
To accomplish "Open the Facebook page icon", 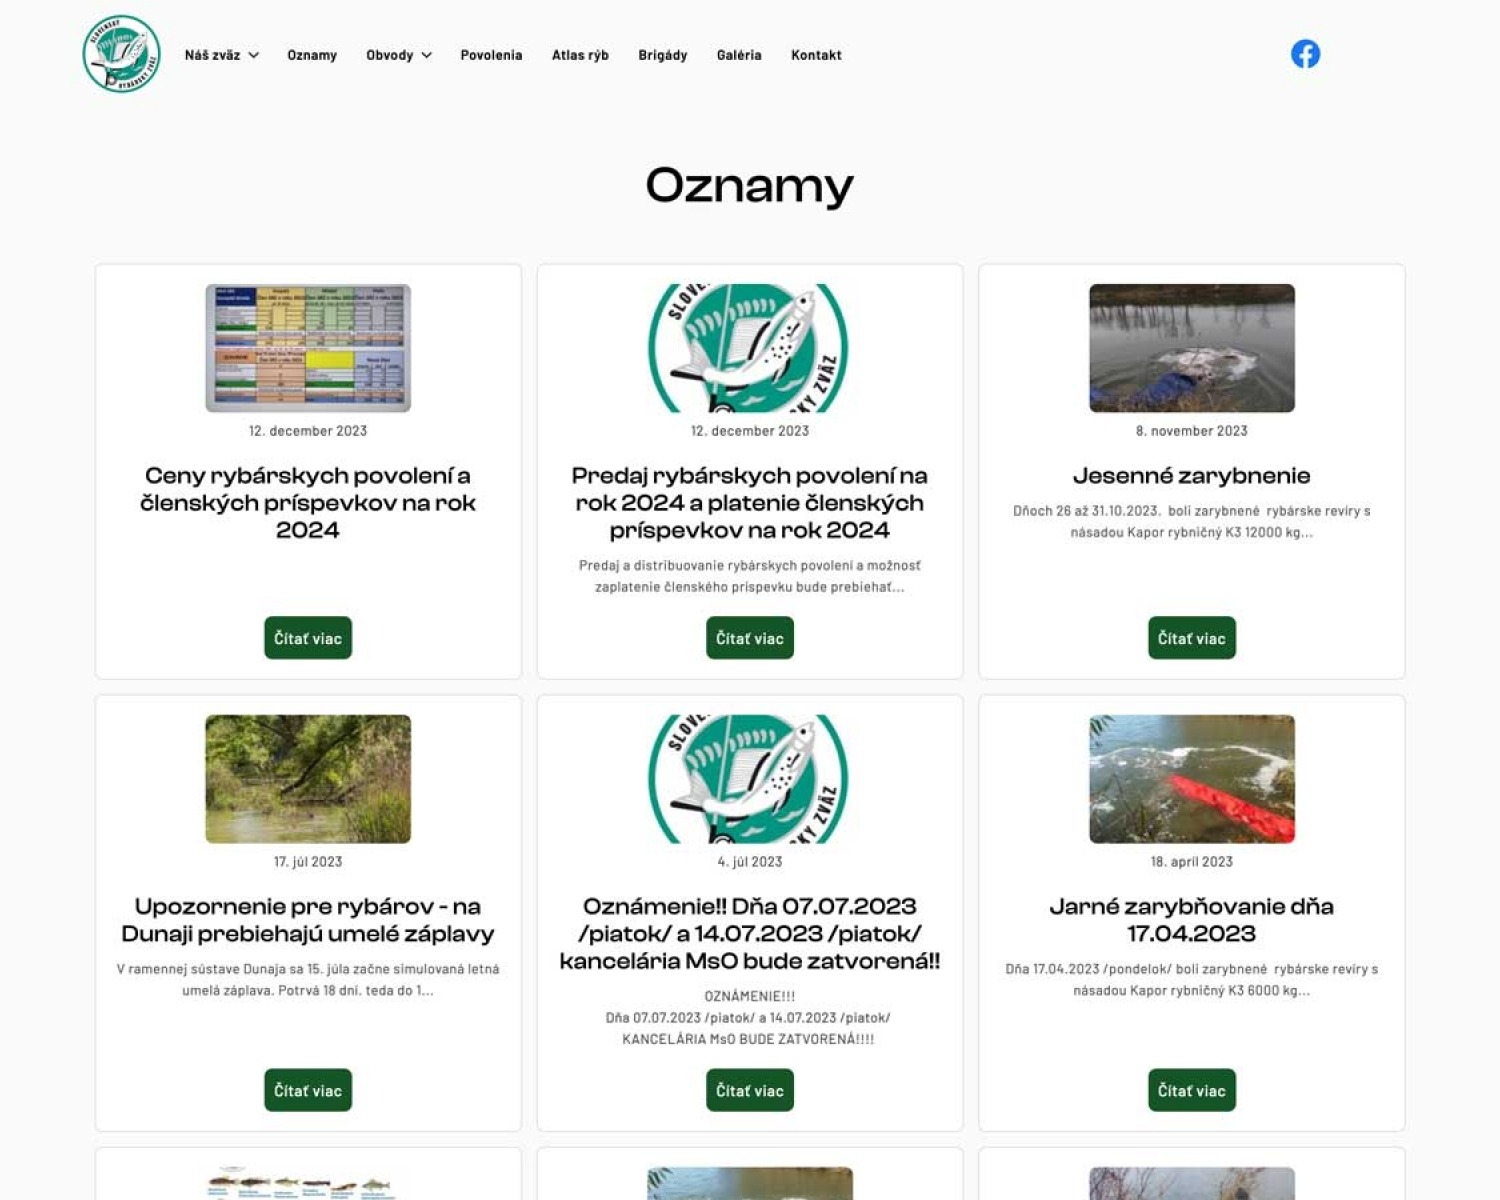I will pos(1305,54).
